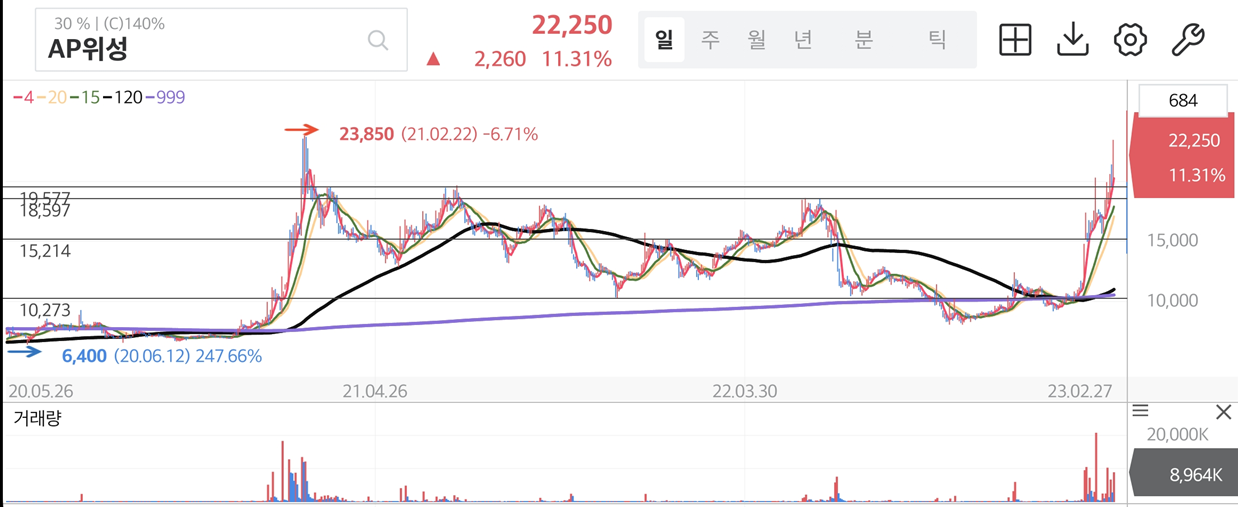Click the download chart icon
The height and width of the screenshot is (507, 1238).
point(1073,40)
